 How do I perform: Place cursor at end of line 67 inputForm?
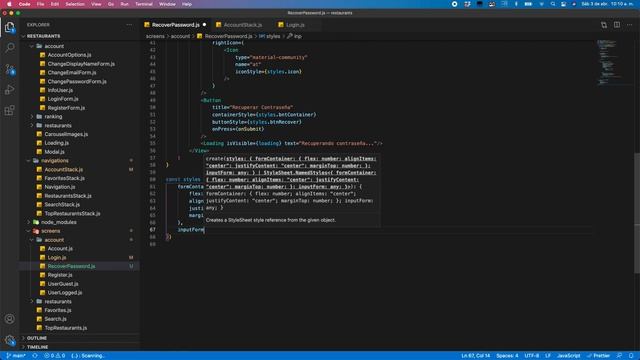(x=204, y=230)
